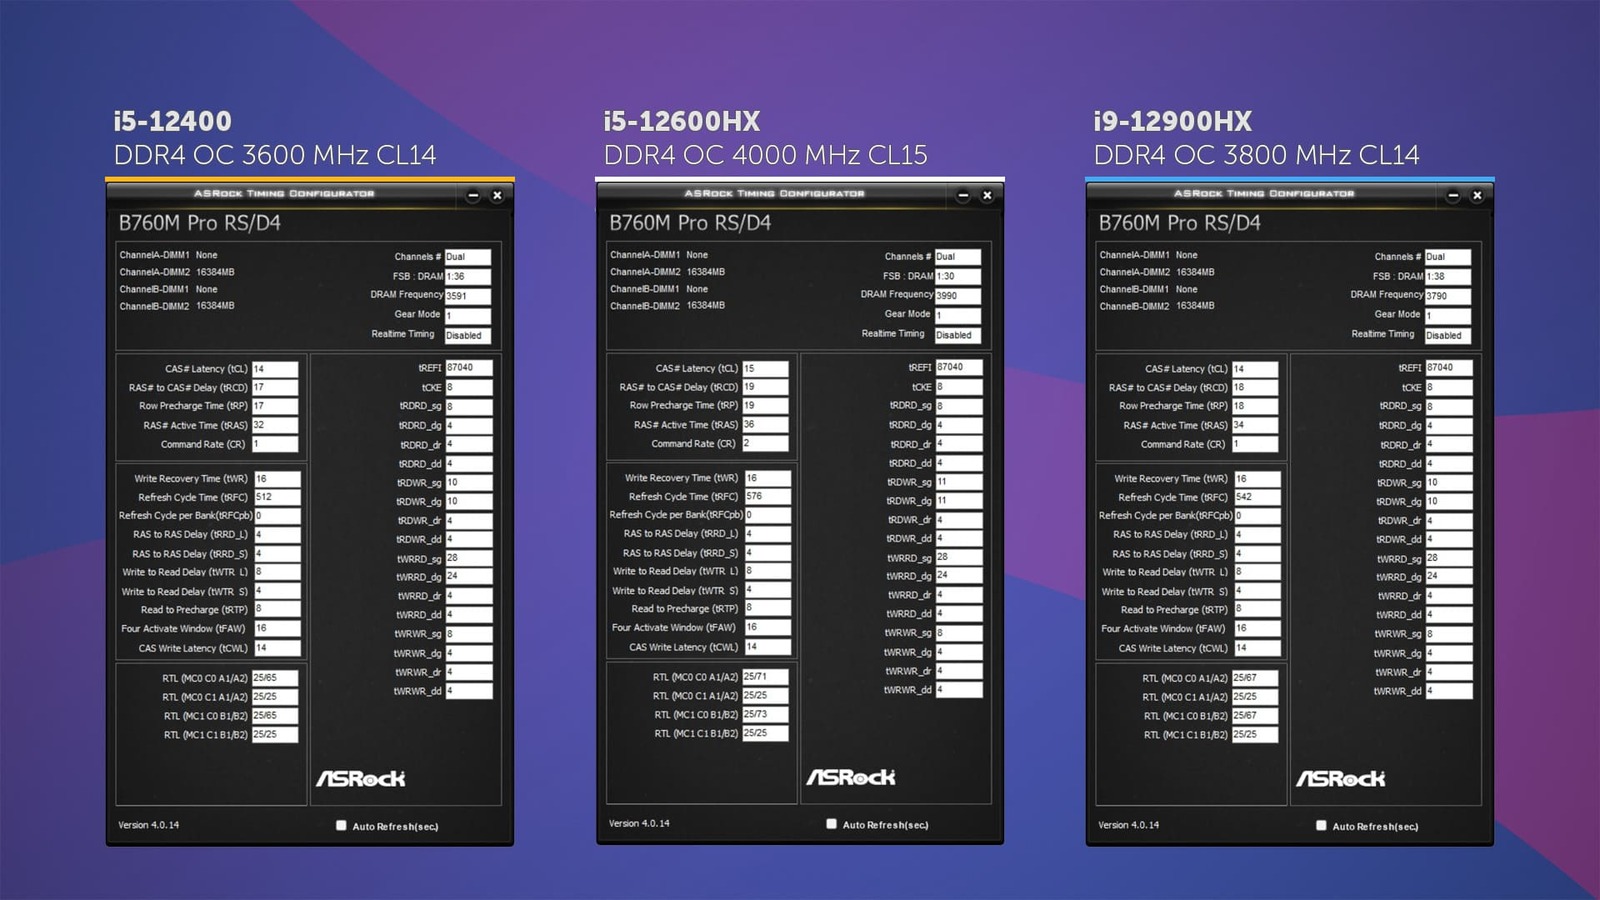Select FSB:DRAM field showing 1:36
Image resolution: width=1600 pixels, height=900 pixels.
click(468, 276)
